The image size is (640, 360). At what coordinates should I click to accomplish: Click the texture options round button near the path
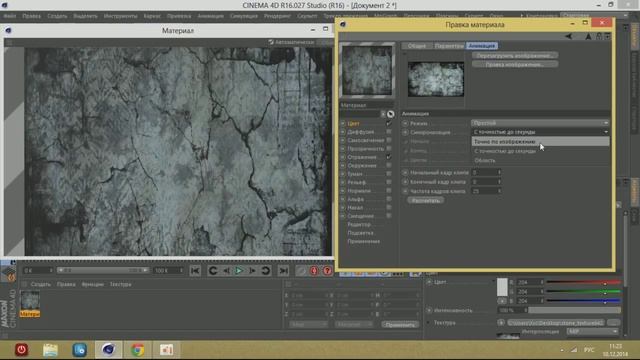pyautogui.click(x=501, y=322)
